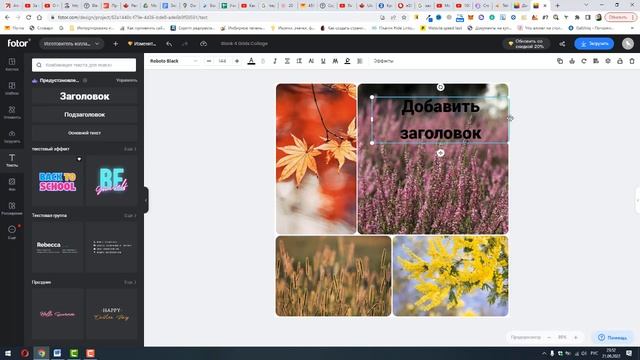Open the Apps sidebar panel
This screenshot has width=640, height=360.
pos(12,208)
